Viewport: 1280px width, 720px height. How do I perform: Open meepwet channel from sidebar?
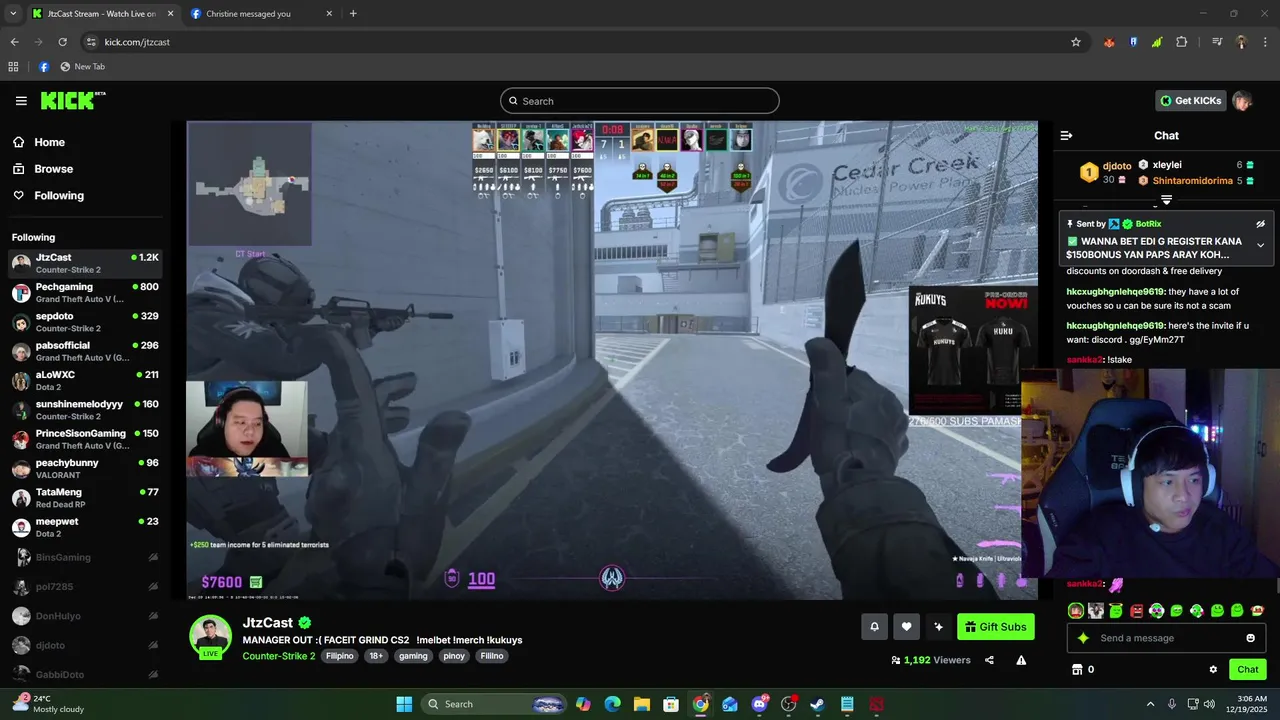85,527
